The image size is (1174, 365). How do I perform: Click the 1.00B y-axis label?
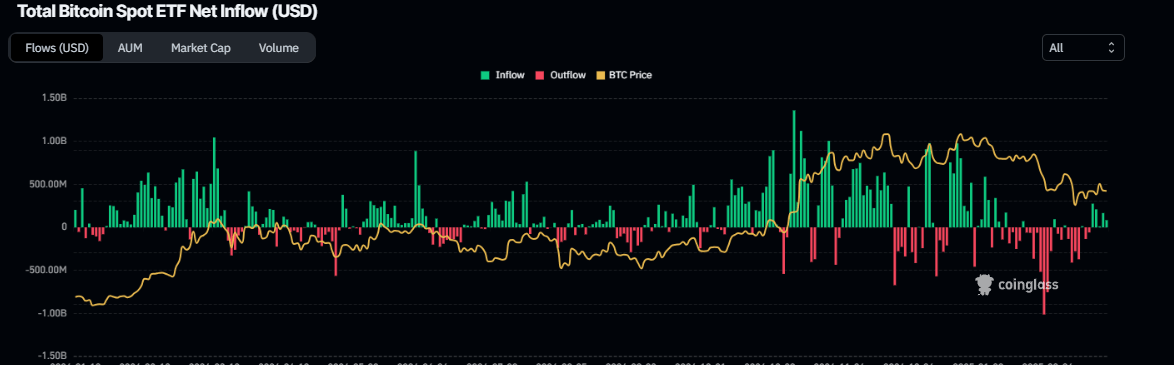point(55,141)
